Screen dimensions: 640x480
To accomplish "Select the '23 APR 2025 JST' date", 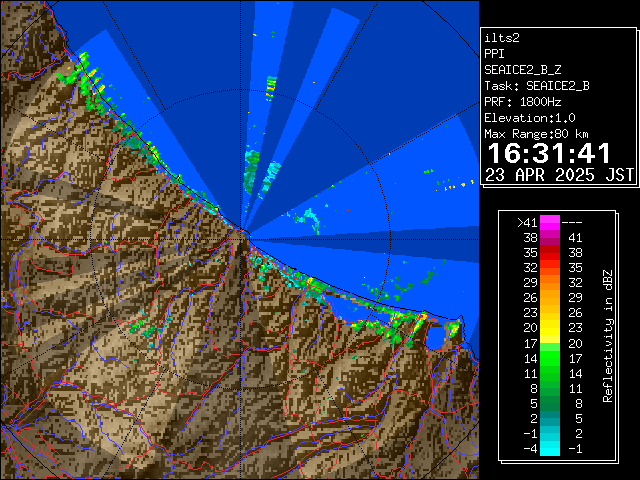I will [559, 175].
